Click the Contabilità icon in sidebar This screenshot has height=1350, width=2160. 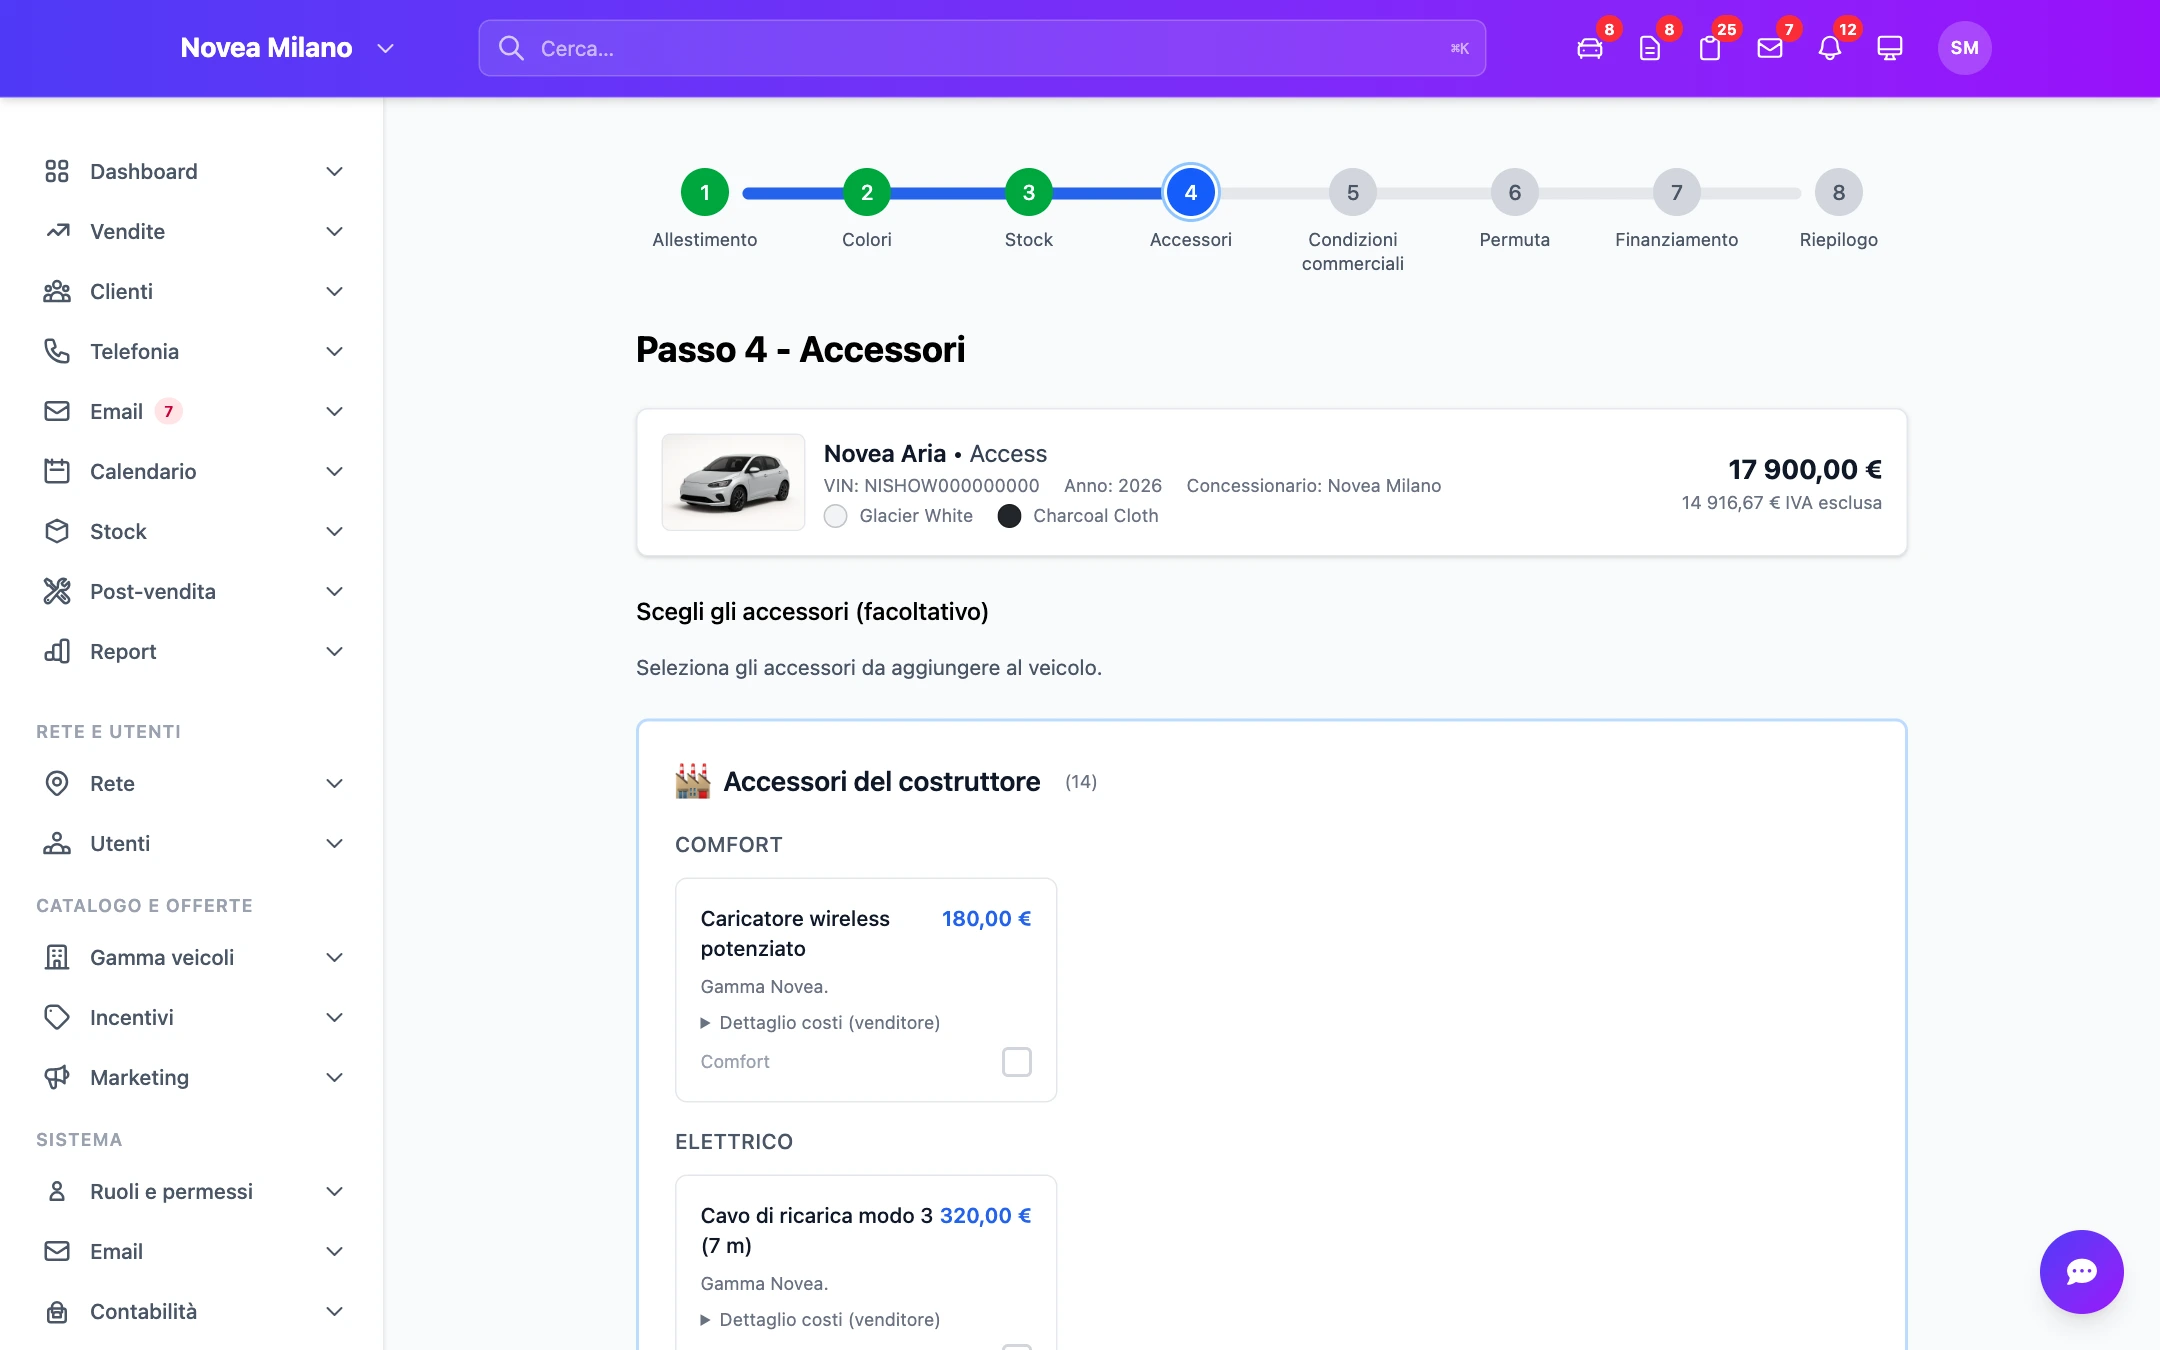pyautogui.click(x=57, y=1311)
